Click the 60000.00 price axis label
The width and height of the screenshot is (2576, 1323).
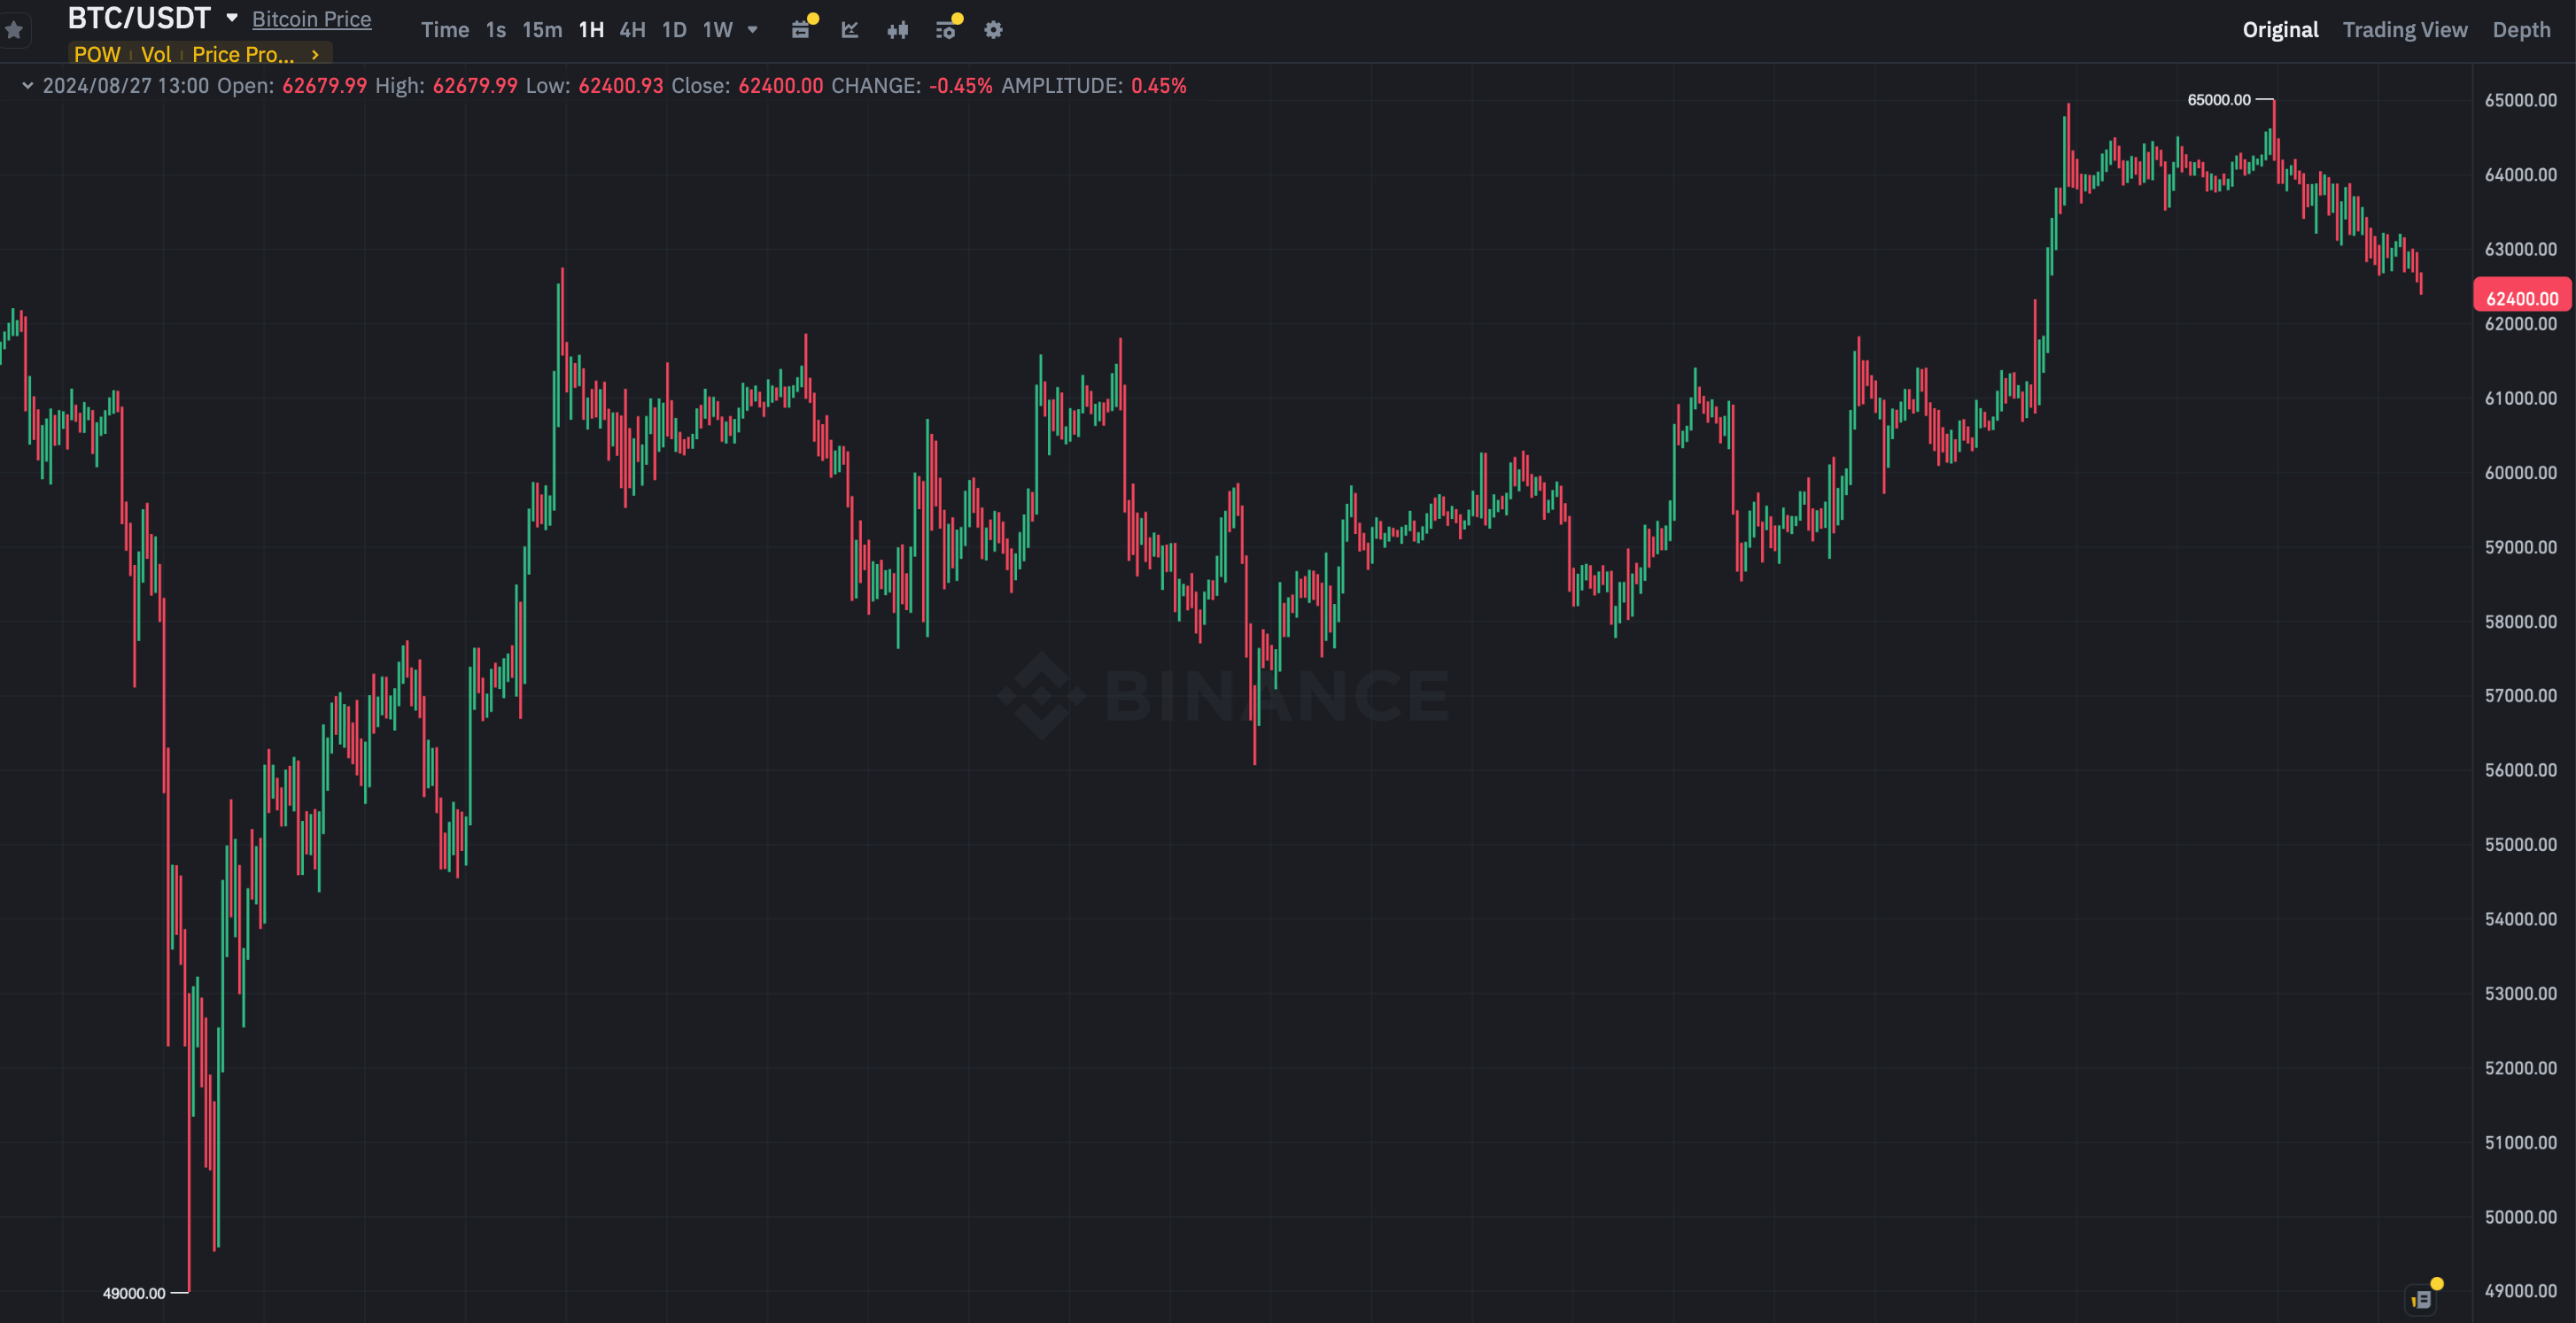(x=2520, y=473)
